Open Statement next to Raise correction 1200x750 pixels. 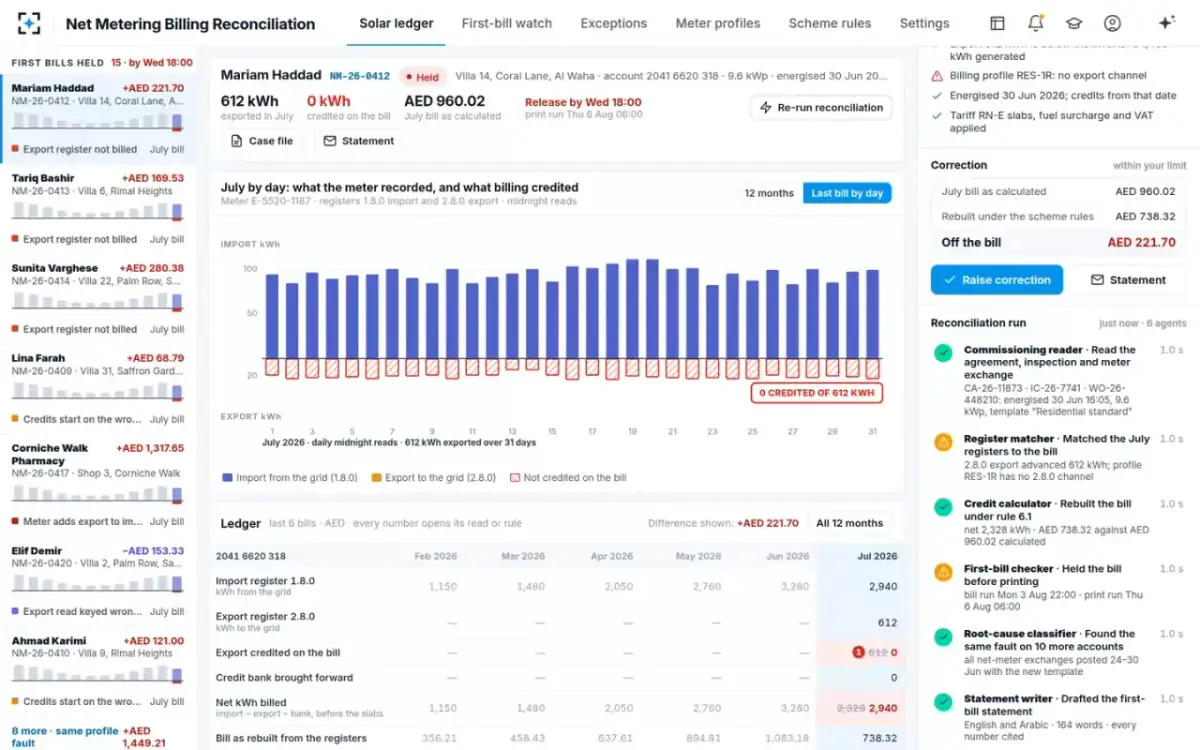coord(1128,280)
